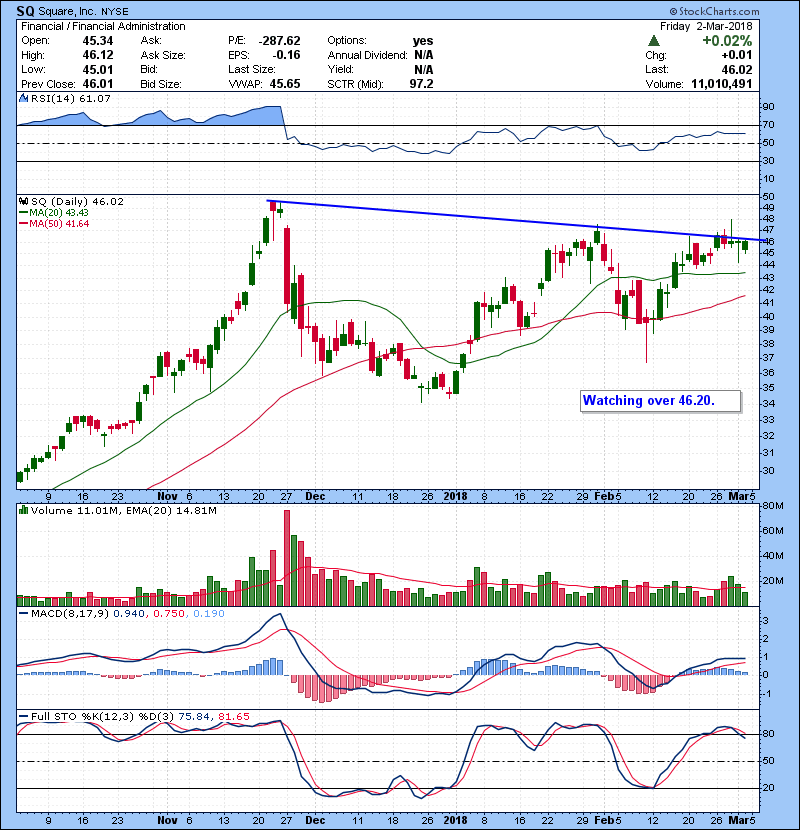
Task: Click the Annual Dividend label
Action: pos(367,55)
